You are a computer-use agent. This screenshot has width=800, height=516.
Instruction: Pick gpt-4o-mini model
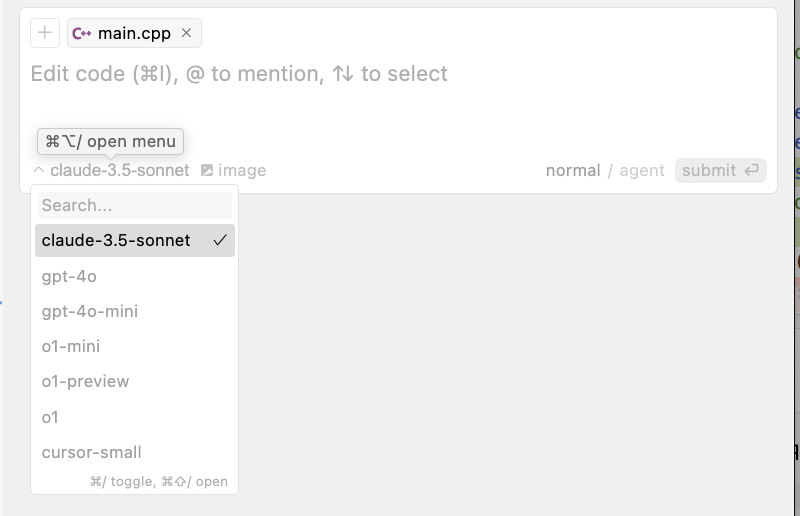point(90,311)
